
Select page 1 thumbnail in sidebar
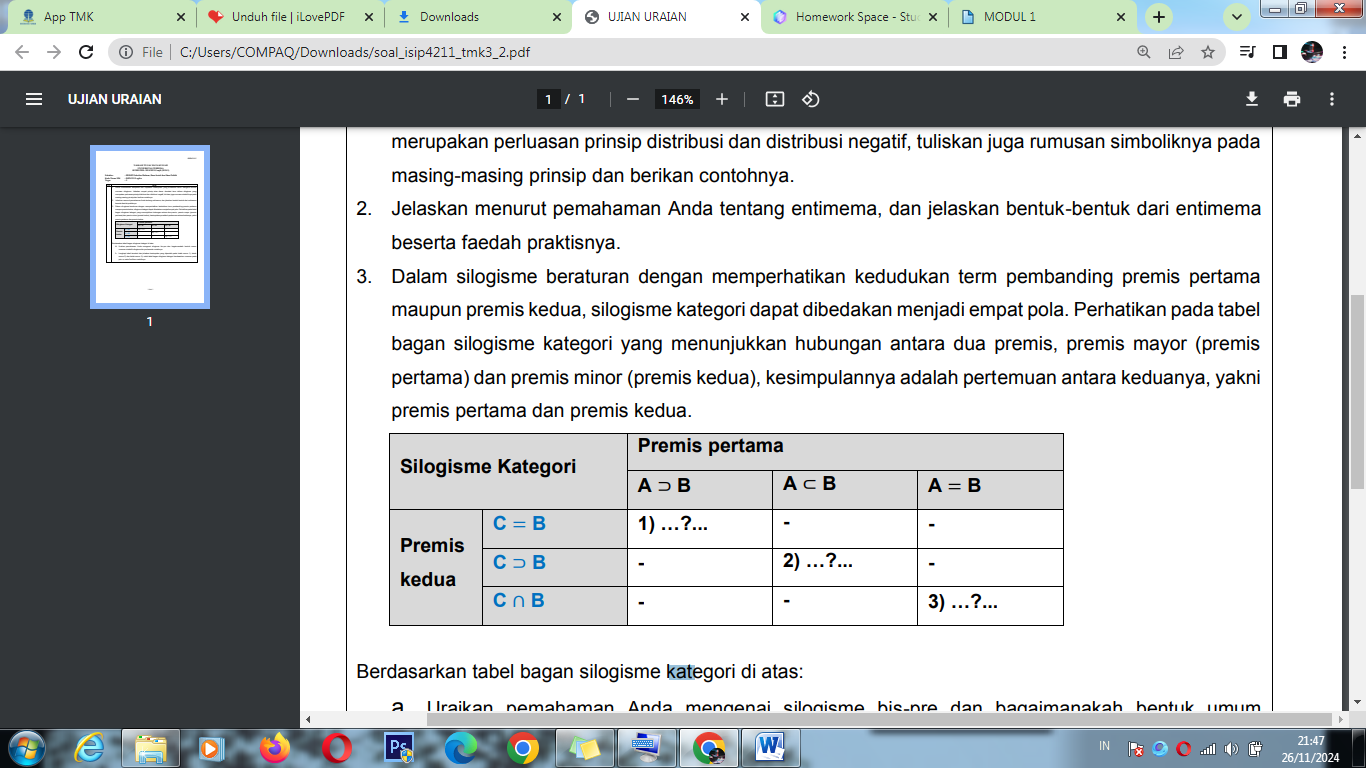(150, 227)
